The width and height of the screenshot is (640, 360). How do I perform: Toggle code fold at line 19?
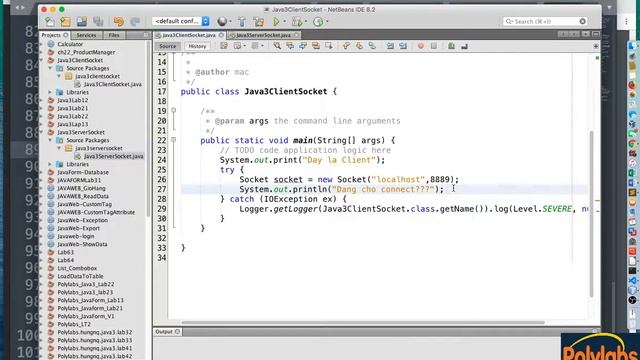(173, 110)
